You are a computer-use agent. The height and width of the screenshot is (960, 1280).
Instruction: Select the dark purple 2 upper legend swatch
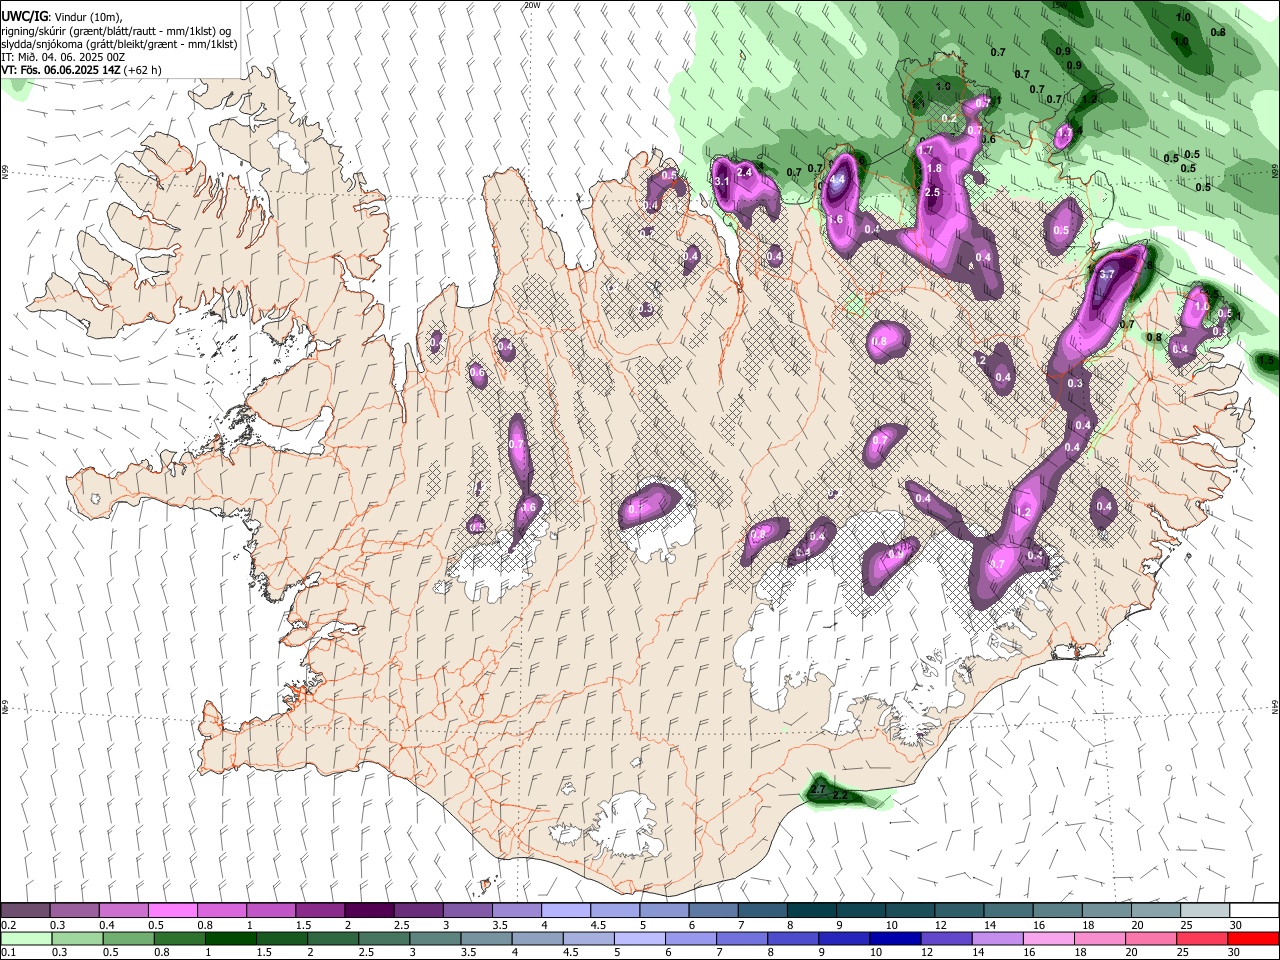[x=369, y=911]
